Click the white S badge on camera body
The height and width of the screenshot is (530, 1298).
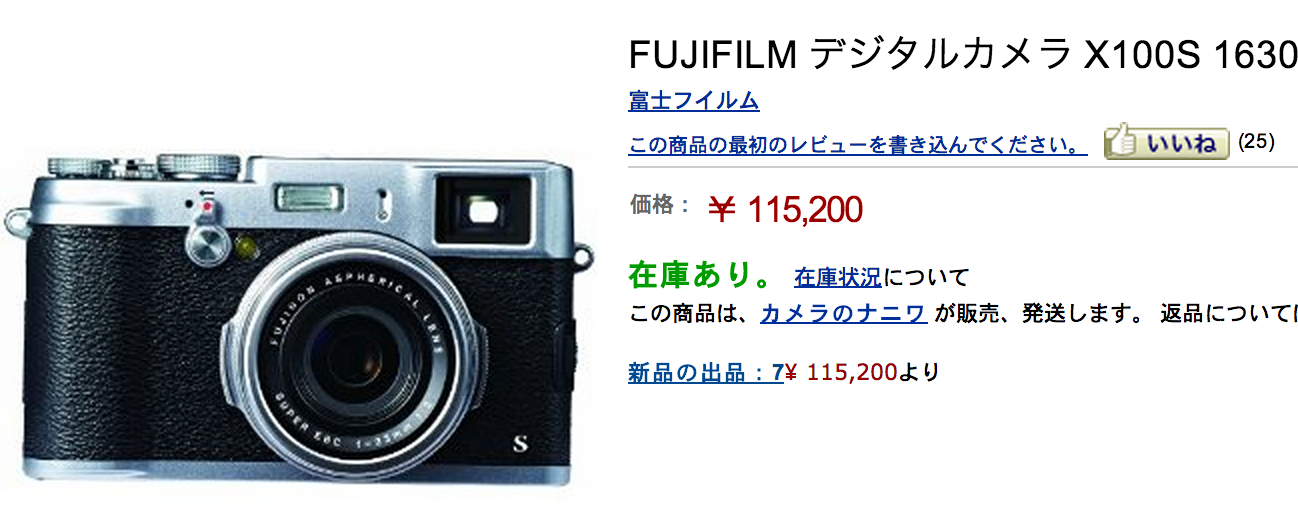click(517, 443)
